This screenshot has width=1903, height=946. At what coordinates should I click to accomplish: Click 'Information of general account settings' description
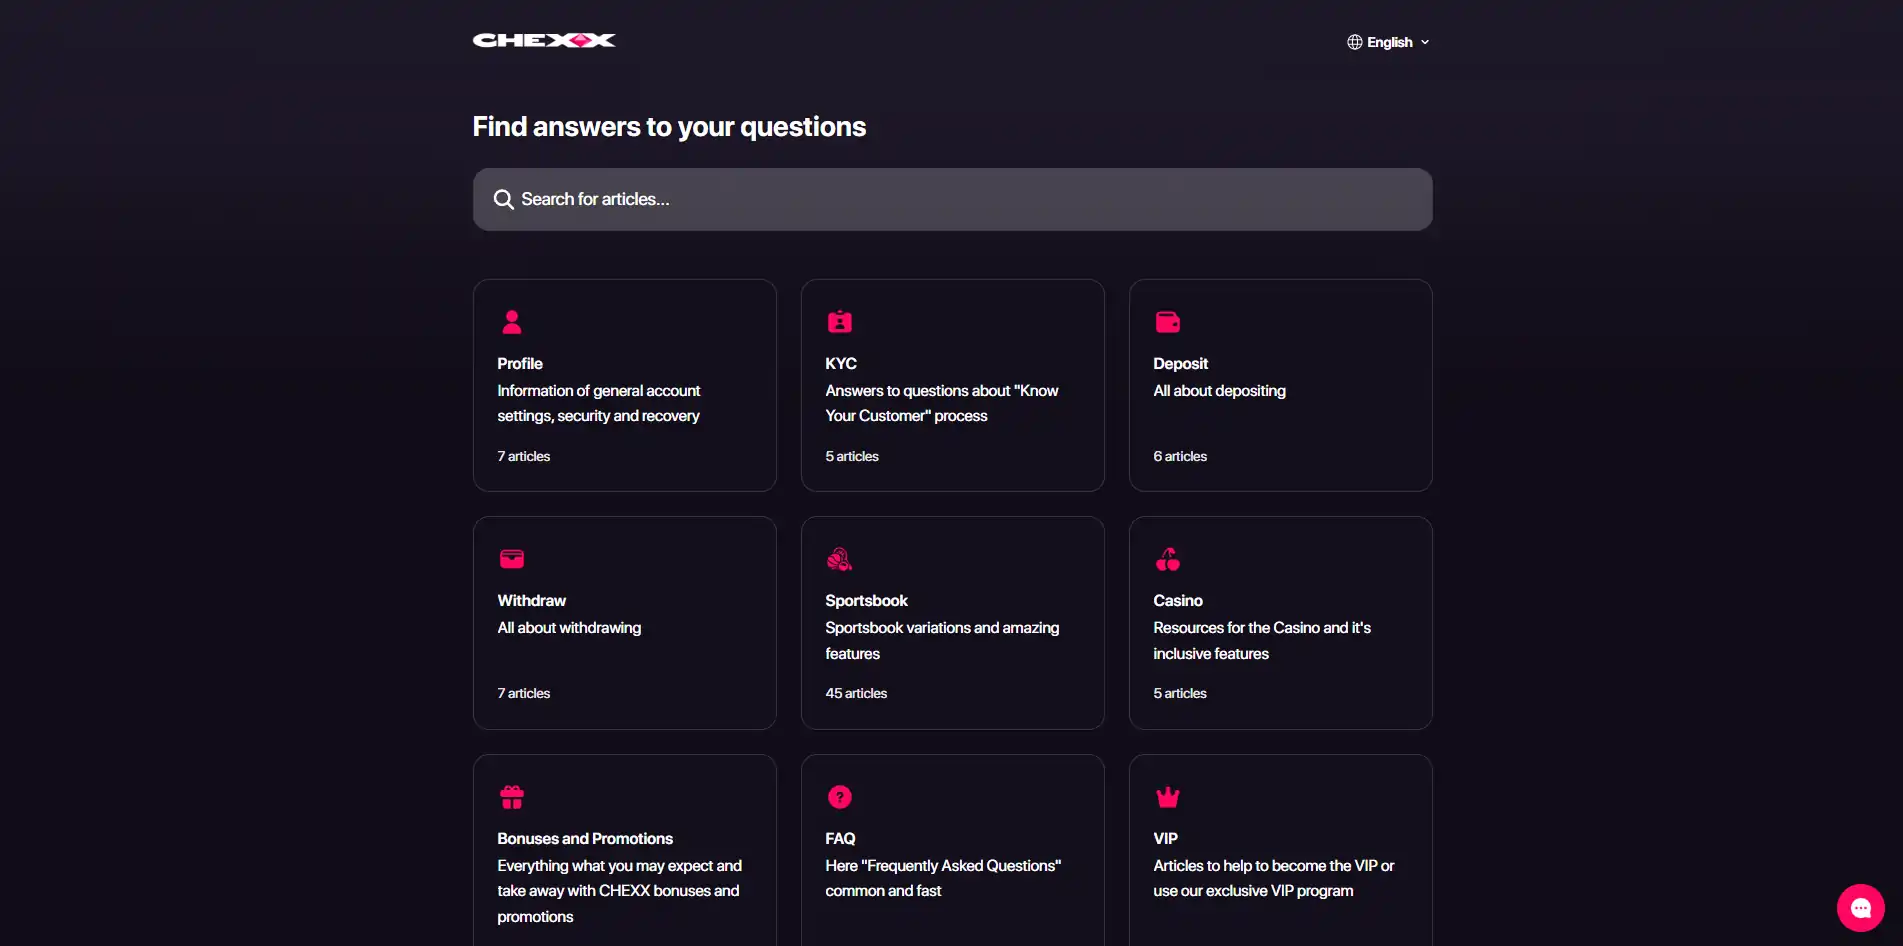(x=599, y=403)
